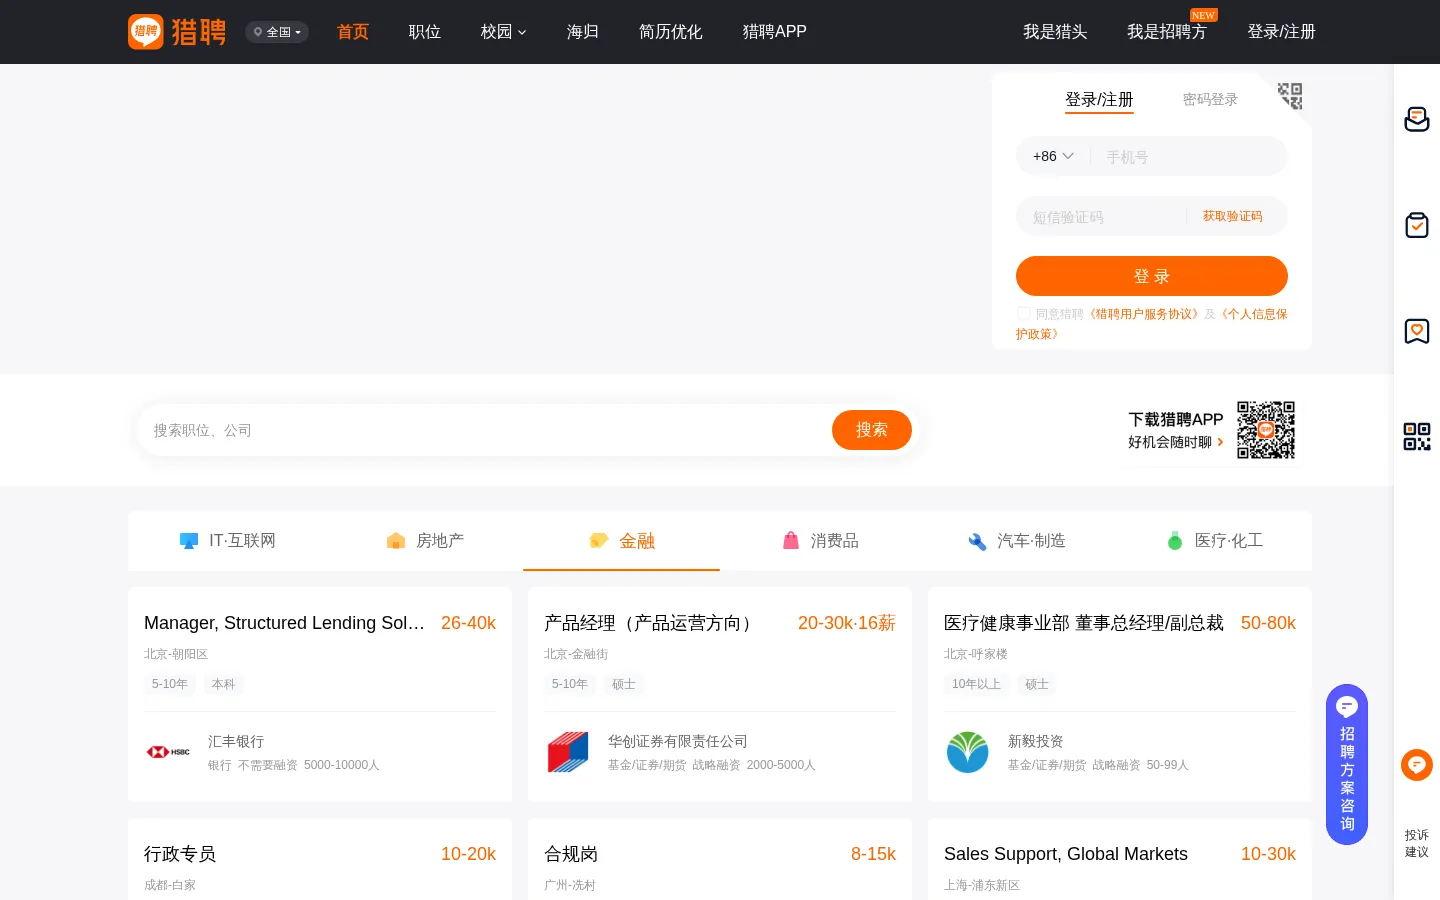Focus the 手机号 input field

coord(1190,157)
